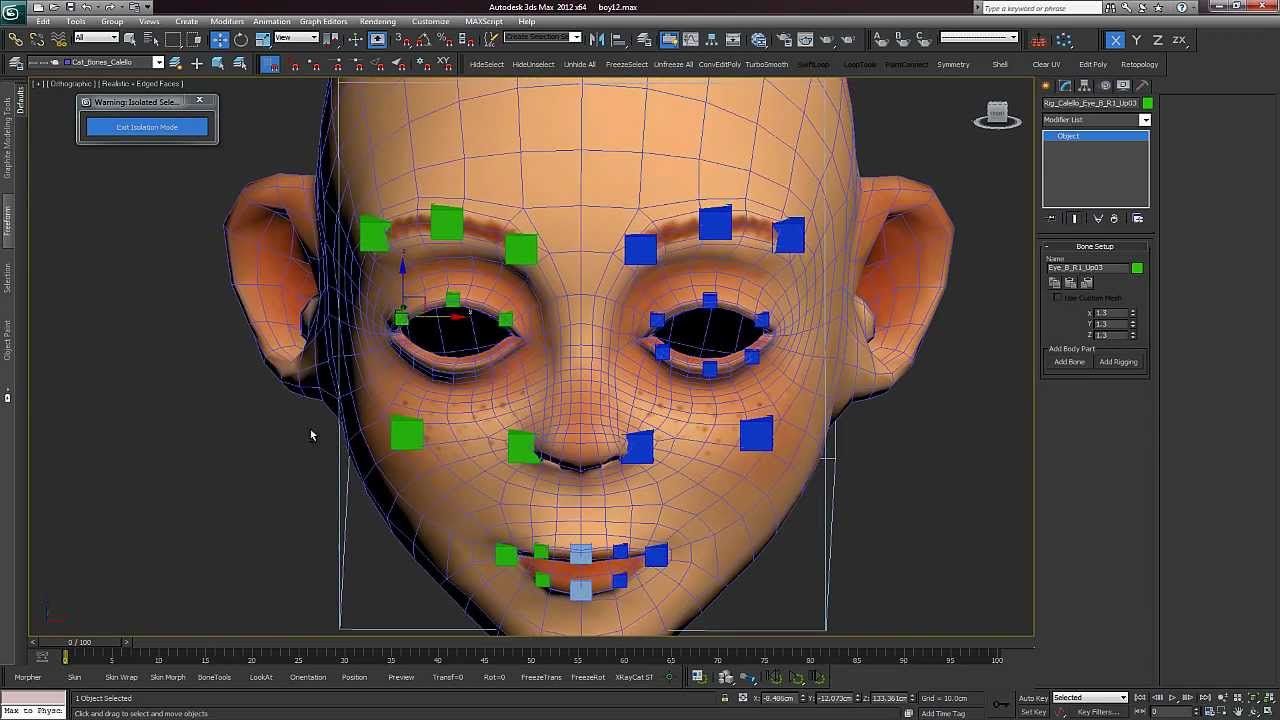Open the Hierarchy command panel tab
This screenshot has width=1280, height=720.
pos(1085,86)
